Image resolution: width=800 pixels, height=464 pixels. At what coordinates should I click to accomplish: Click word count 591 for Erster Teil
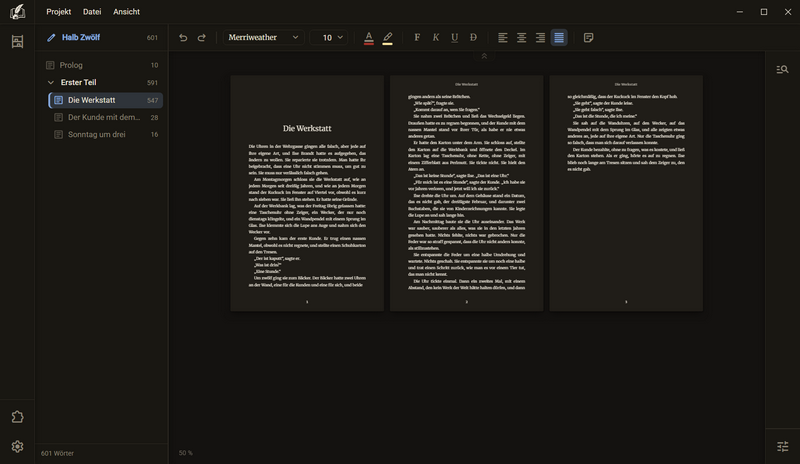[153, 83]
